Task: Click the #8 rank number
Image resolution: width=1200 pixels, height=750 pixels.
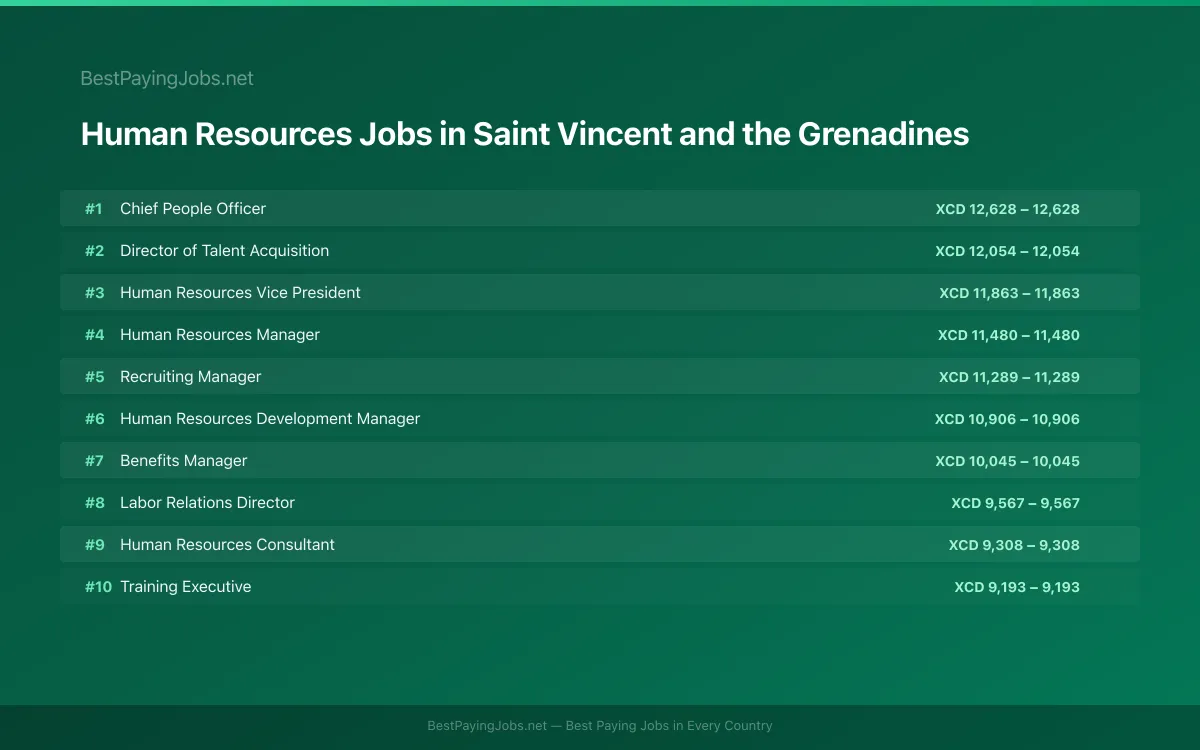Action: click(x=94, y=503)
